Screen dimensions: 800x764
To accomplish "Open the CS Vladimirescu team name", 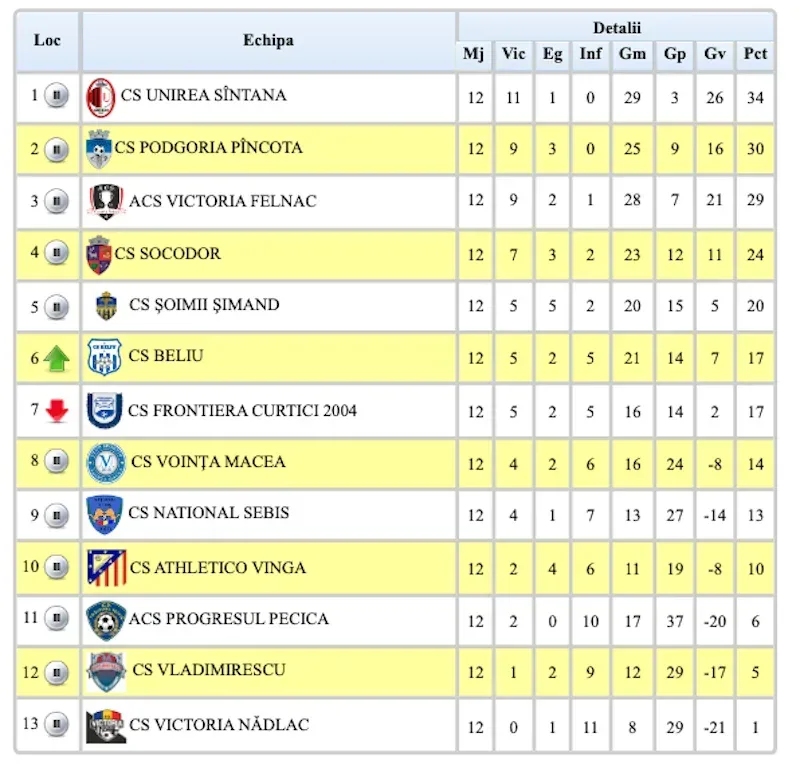I will [209, 670].
